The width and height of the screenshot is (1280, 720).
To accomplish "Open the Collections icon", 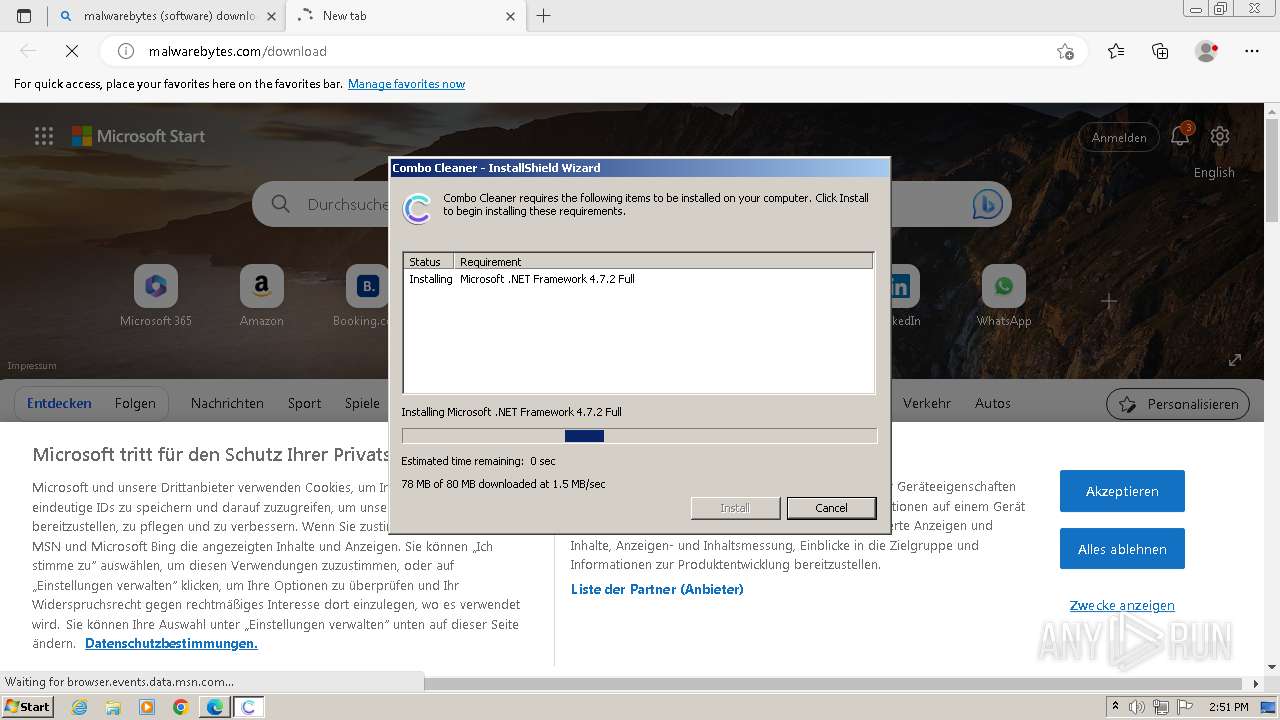I will pos(1160,51).
